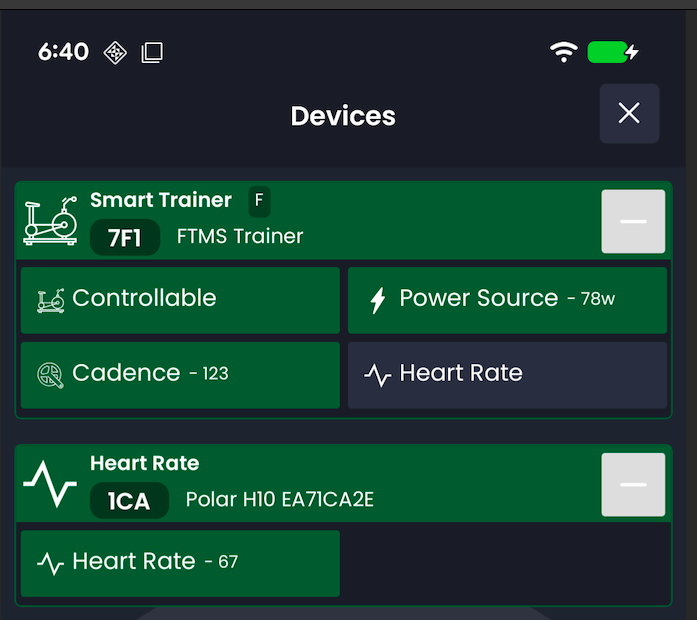The height and width of the screenshot is (620, 697).
Task: Toggle Heart Rate 67 on Polar H10
Action: click(x=180, y=562)
